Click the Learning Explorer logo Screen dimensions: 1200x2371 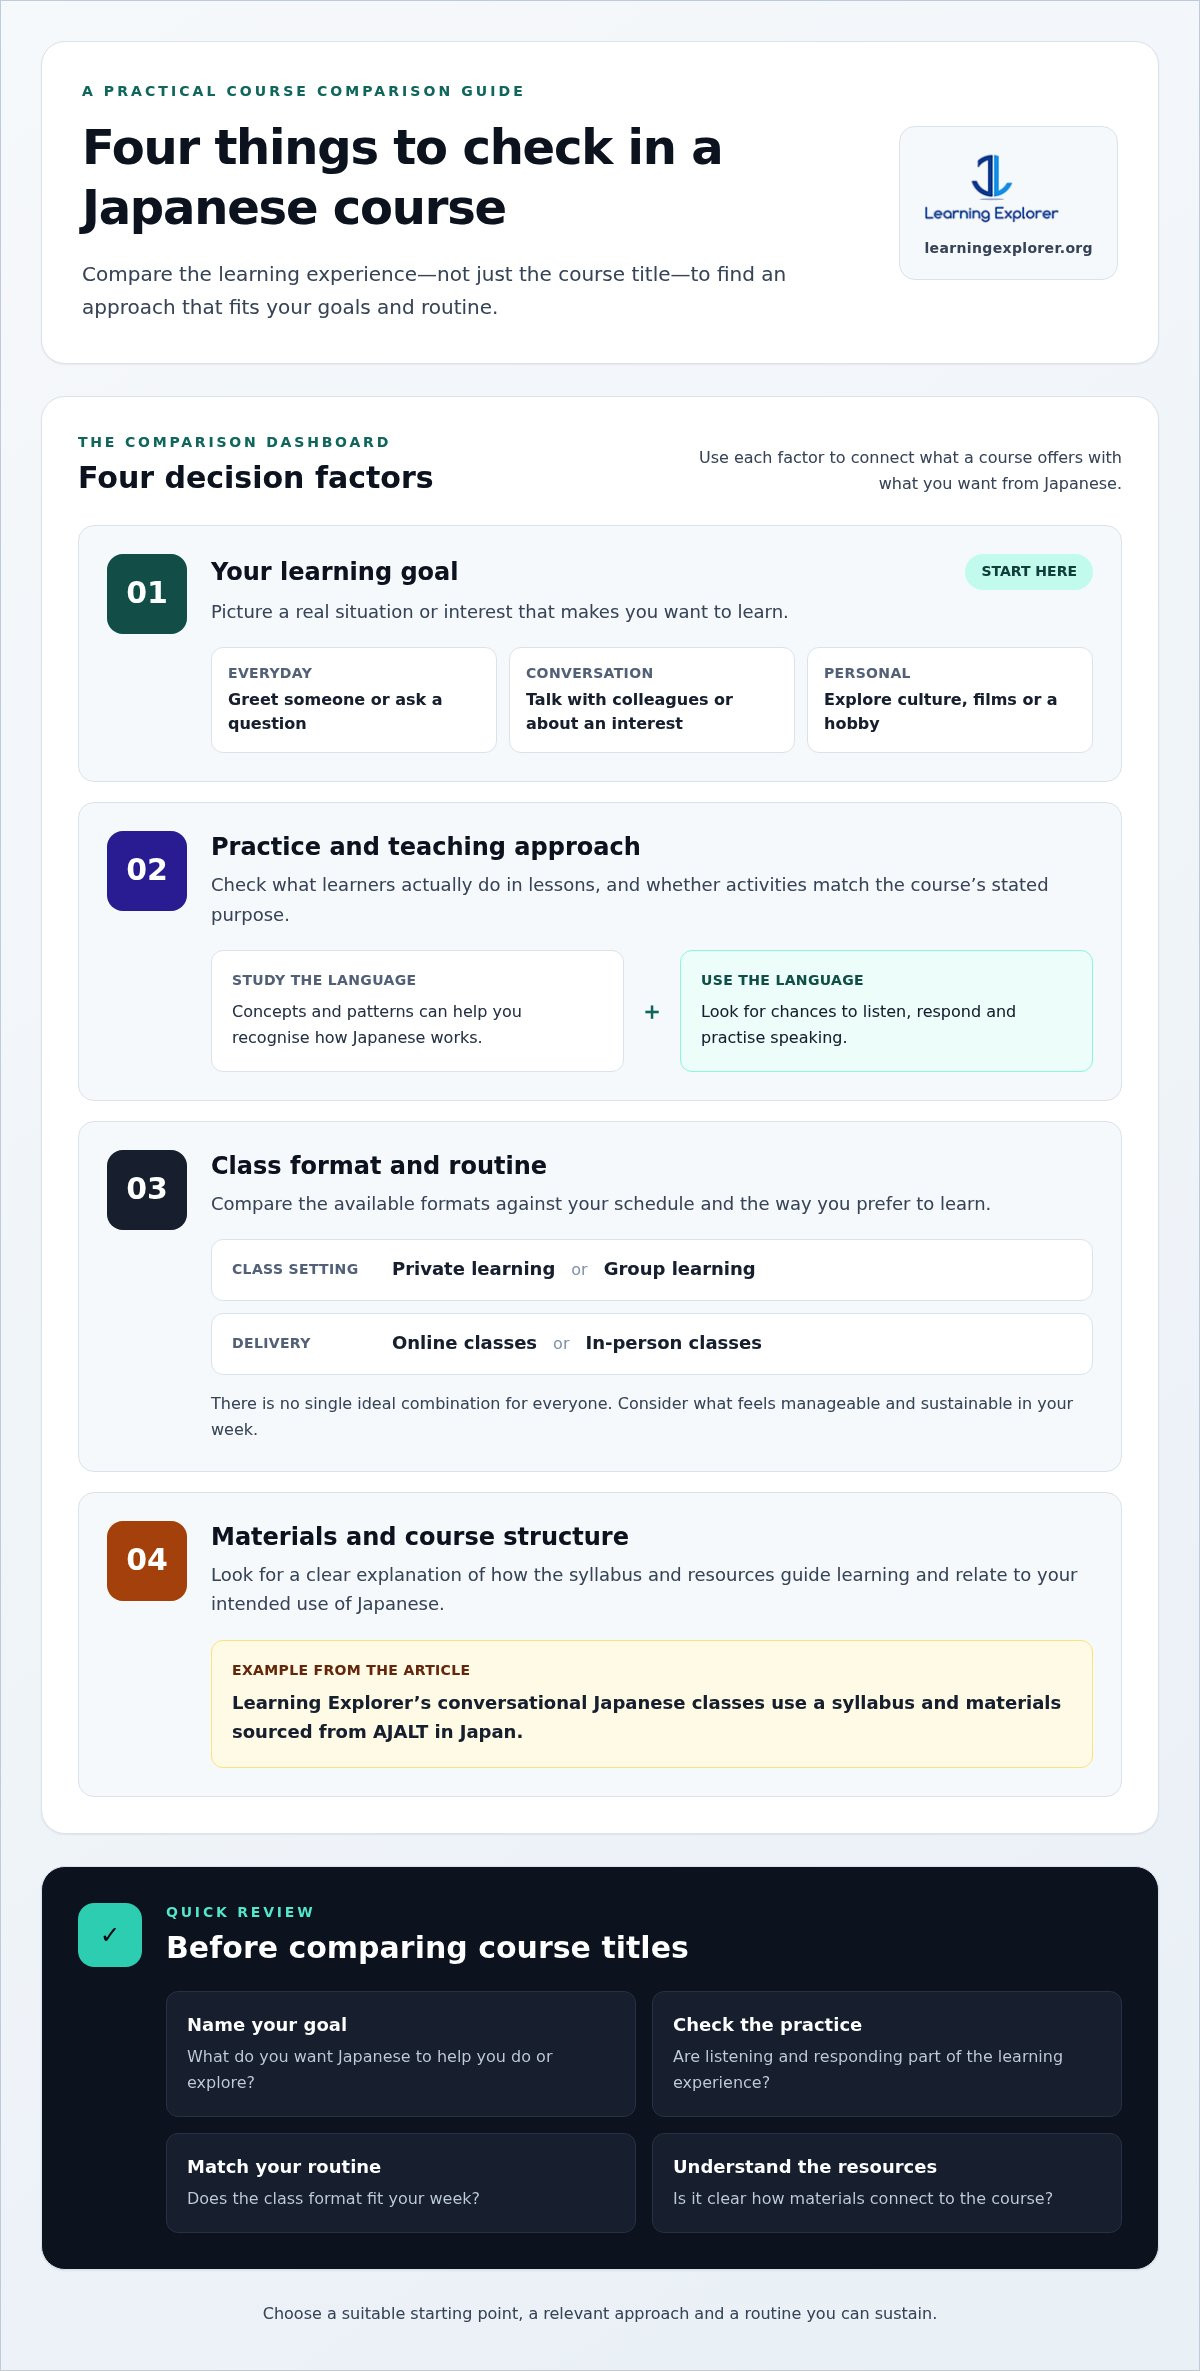(x=991, y=188)
